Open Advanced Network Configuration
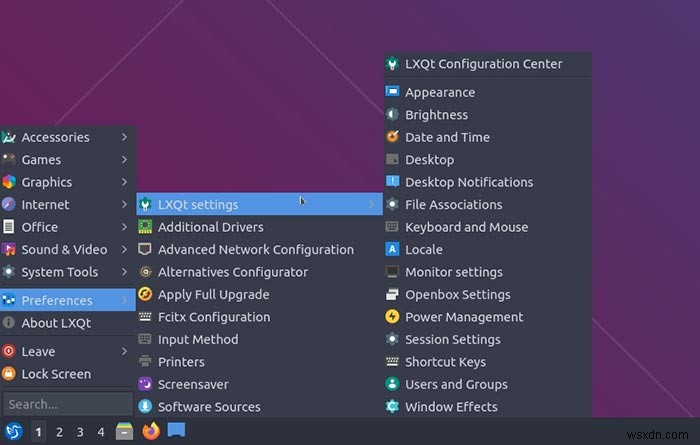This screenshot has width=700, height=445. point(259,249)
